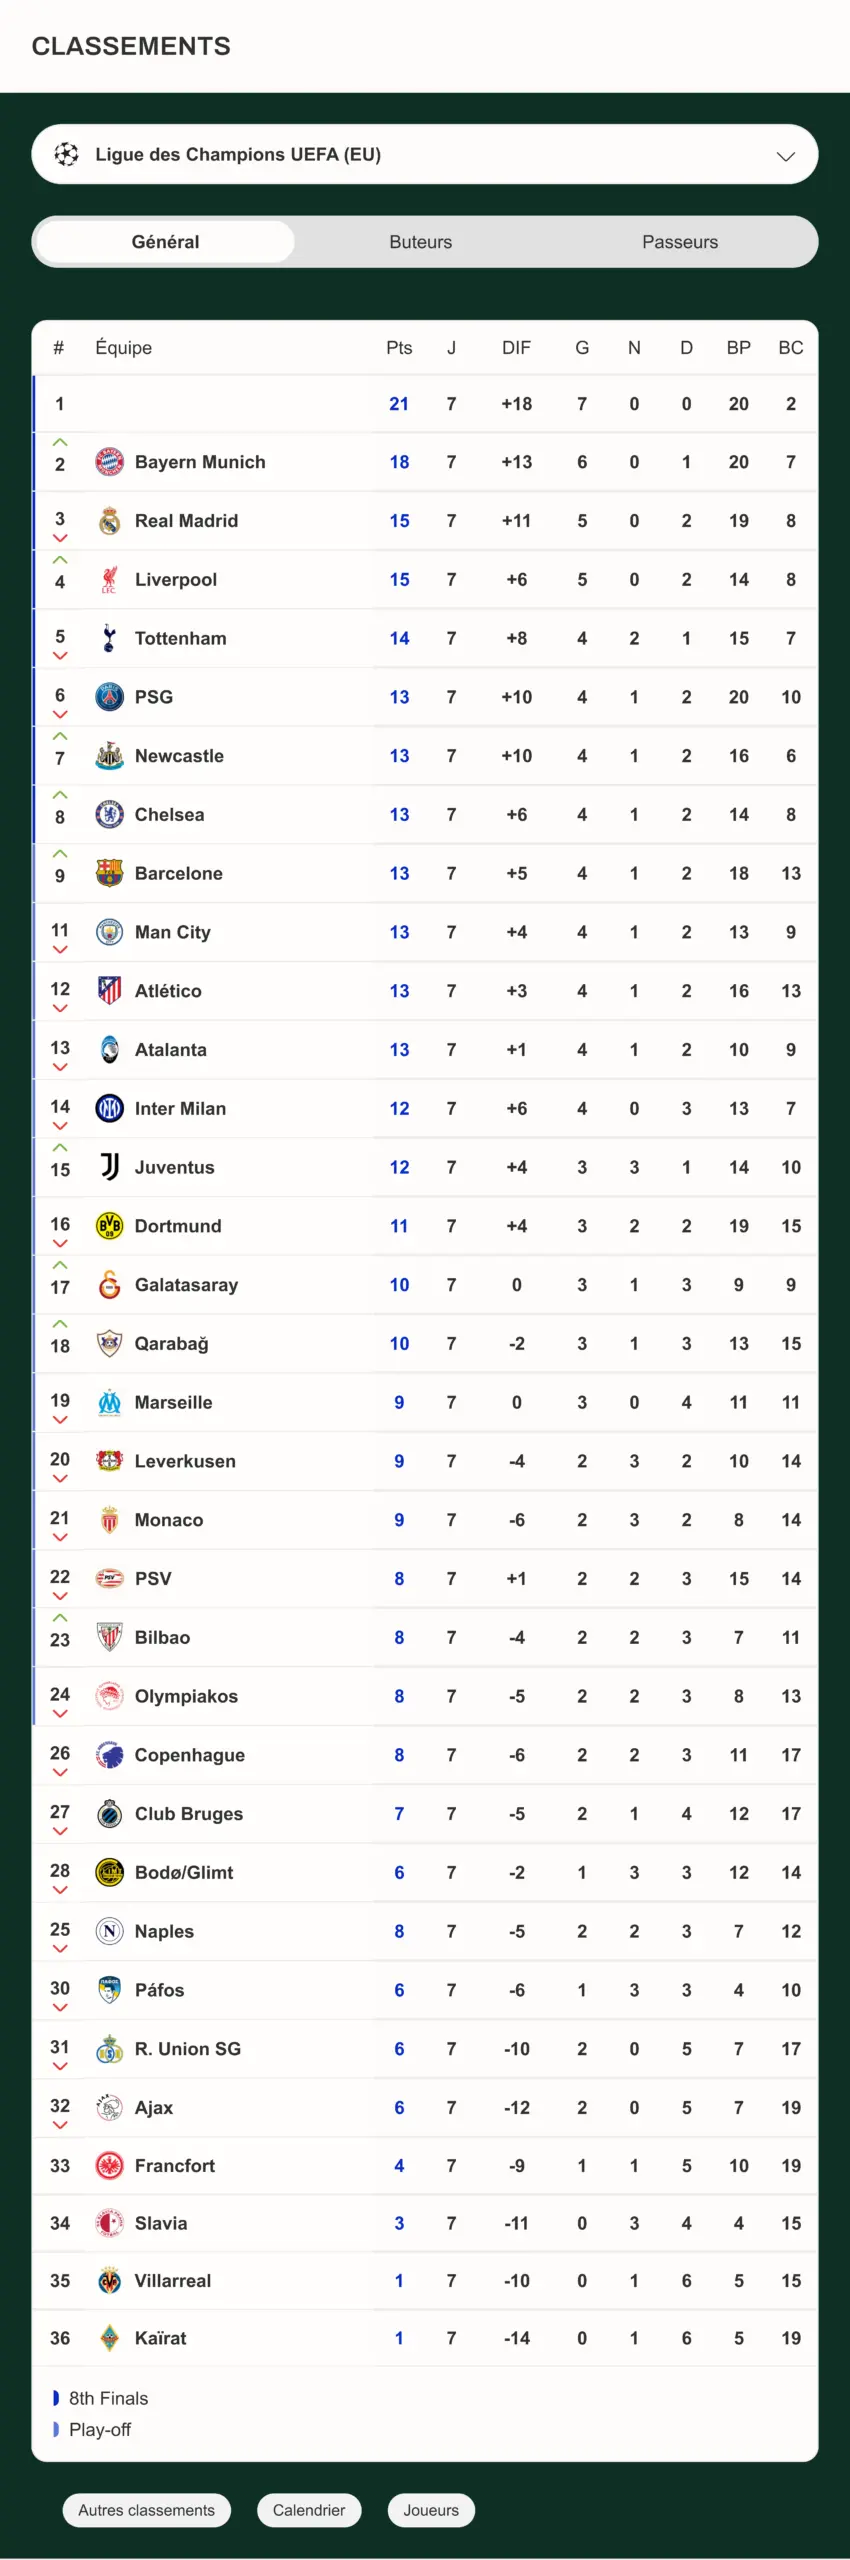The height and width of the screenshot is (2560, 850).
Task: Click Tottenham's points total link
Action: click(399, 638)
